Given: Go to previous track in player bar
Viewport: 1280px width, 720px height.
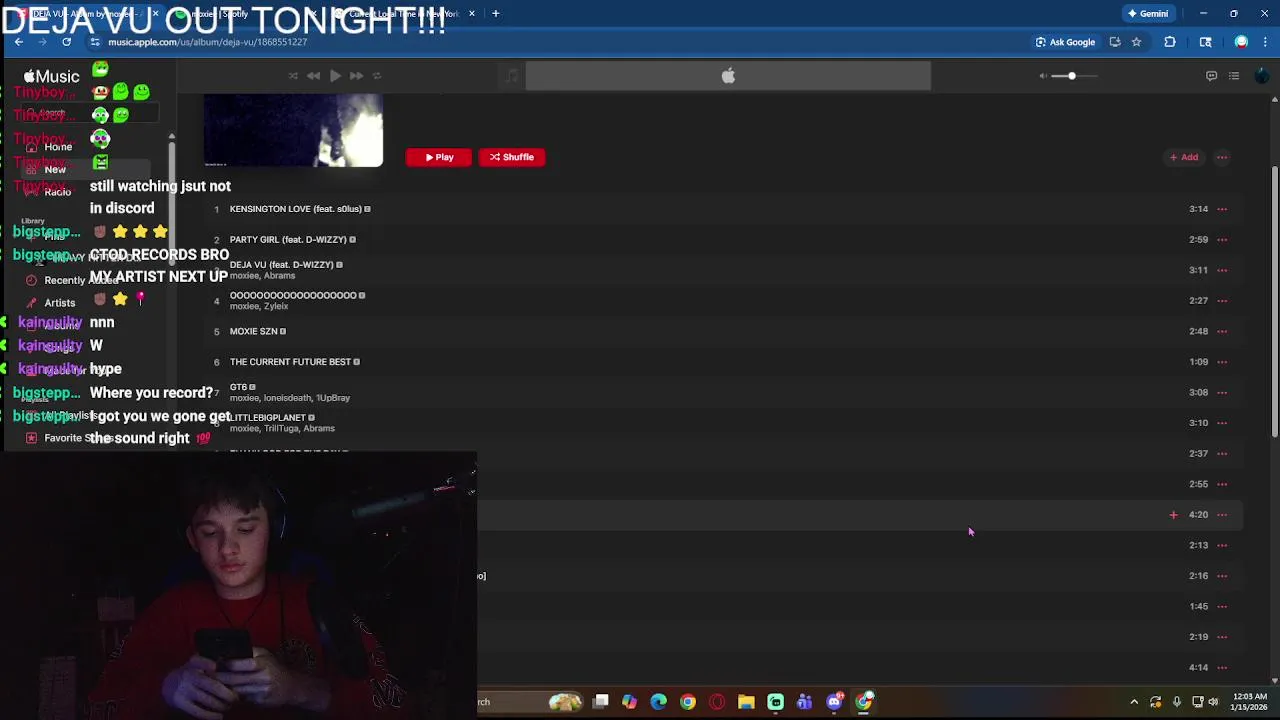Looking at the screenshot, I should pyautogui.click(x=313, y=76).
